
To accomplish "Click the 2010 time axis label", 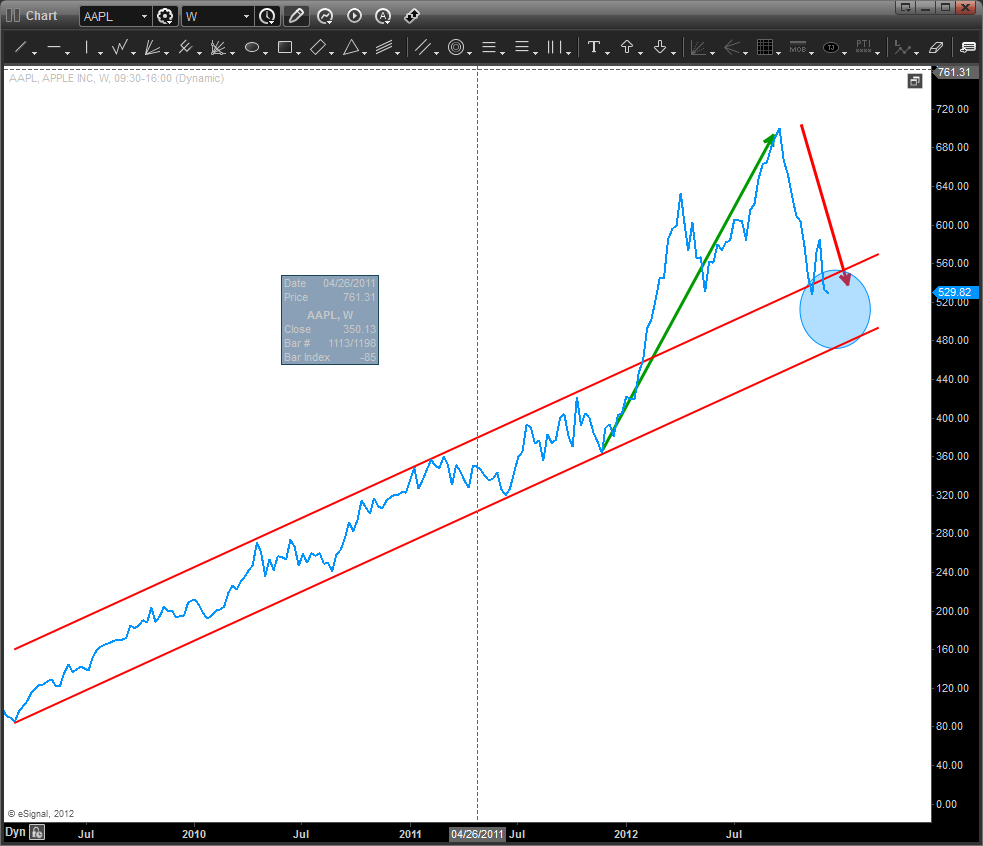I will [x=194, y=834].
